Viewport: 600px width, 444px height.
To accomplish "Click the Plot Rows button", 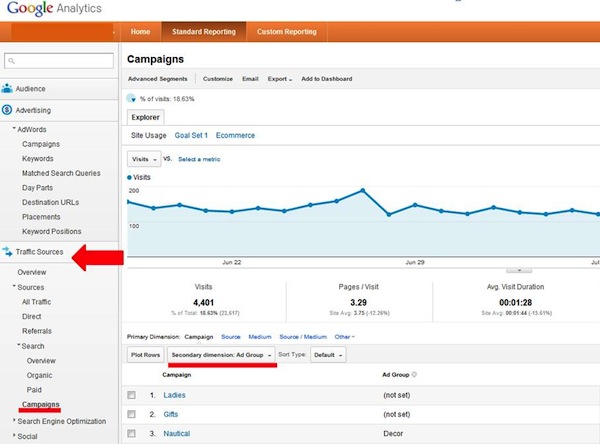I will (x=145, y=355).
